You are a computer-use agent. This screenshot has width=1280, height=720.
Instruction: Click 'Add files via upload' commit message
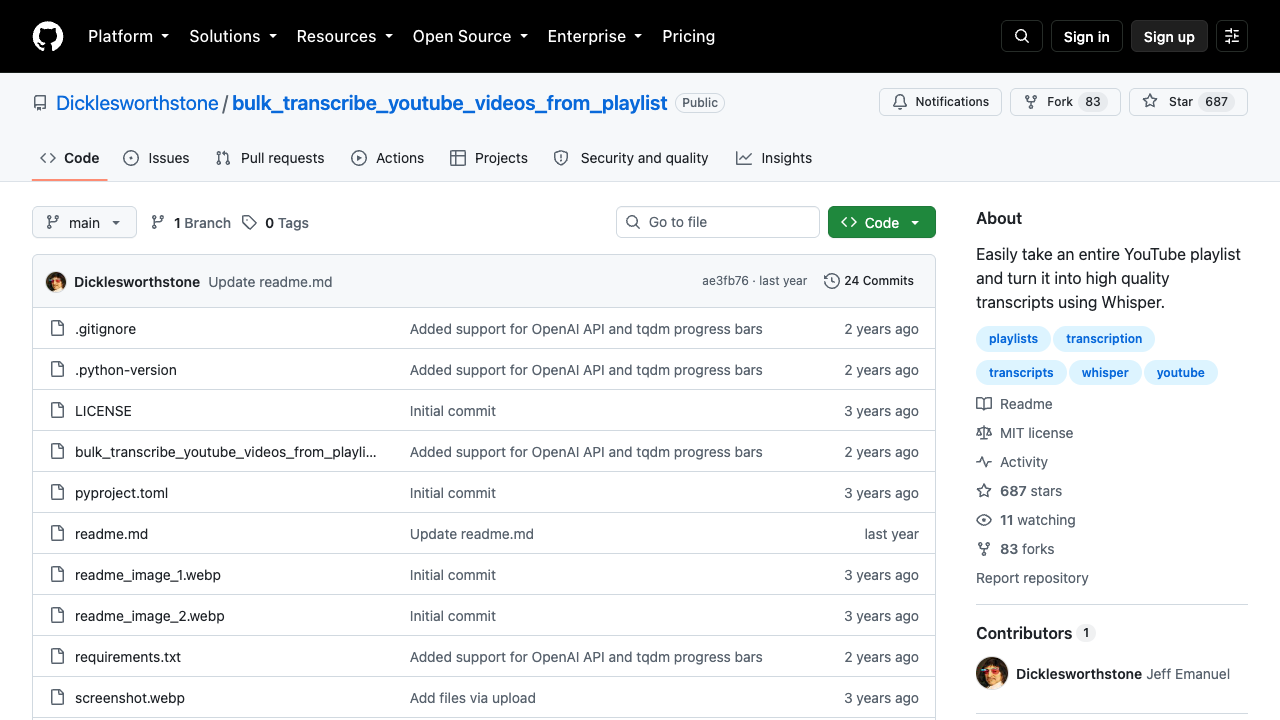coord(473,698)
